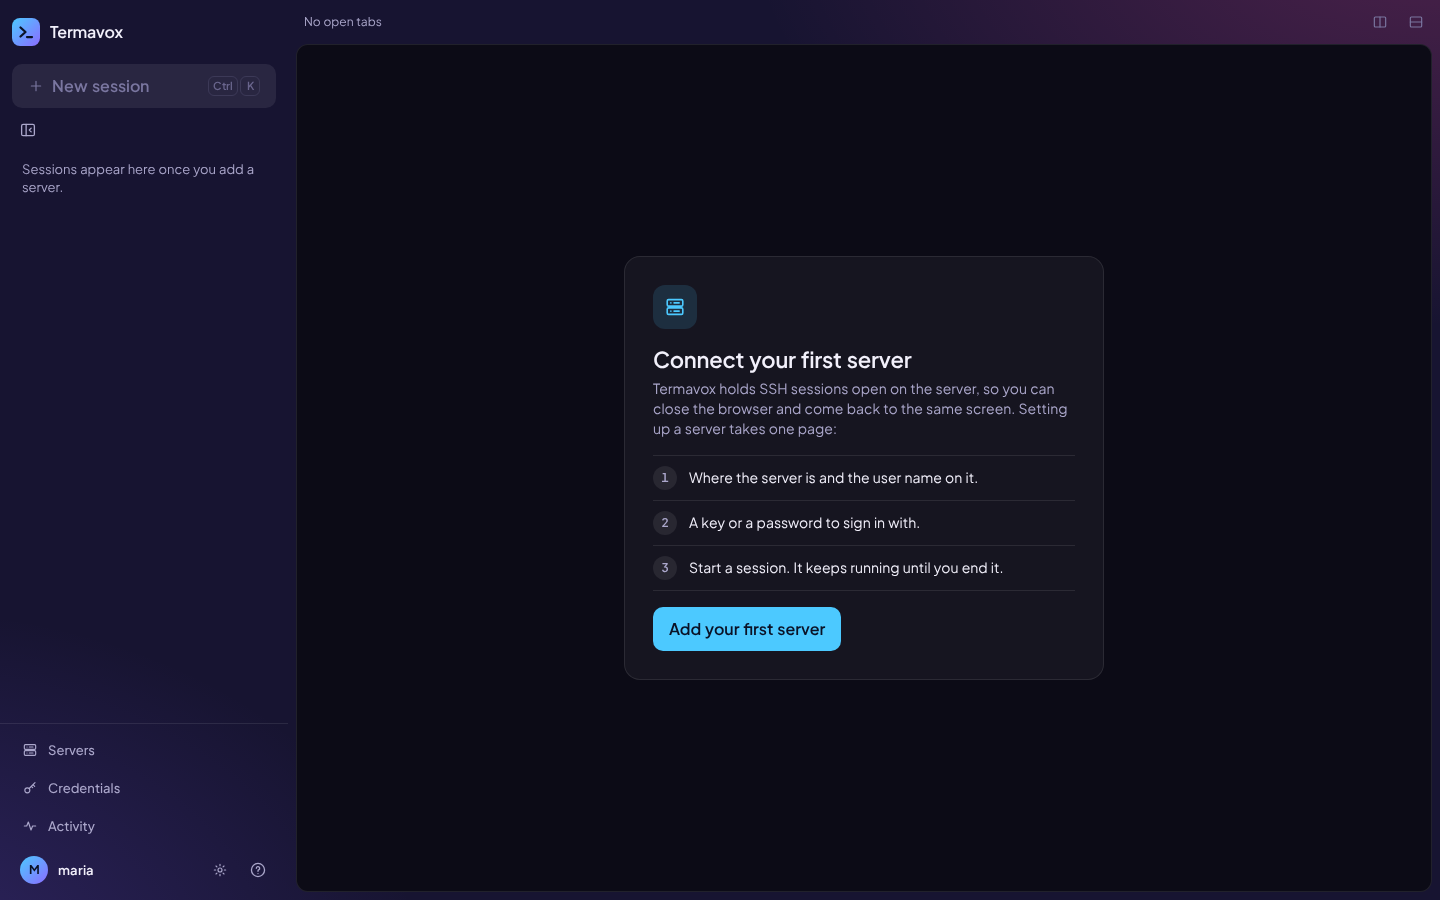Click step "Where the server is" text
Screen dimensions: 1440x900
[x=833, y=478]
